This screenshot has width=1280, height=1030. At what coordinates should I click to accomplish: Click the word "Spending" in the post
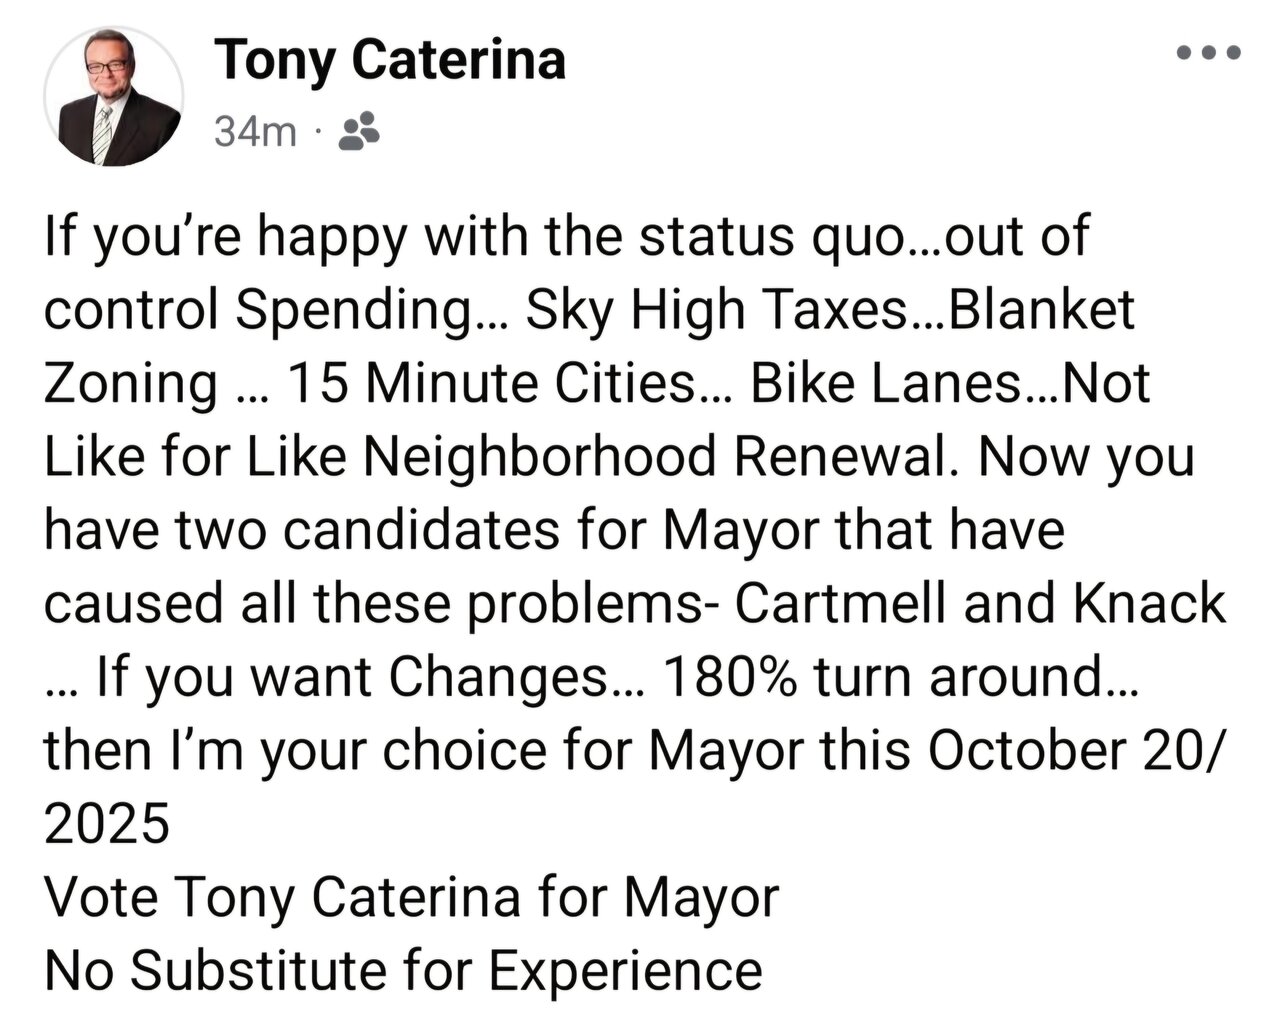point(358,312)
